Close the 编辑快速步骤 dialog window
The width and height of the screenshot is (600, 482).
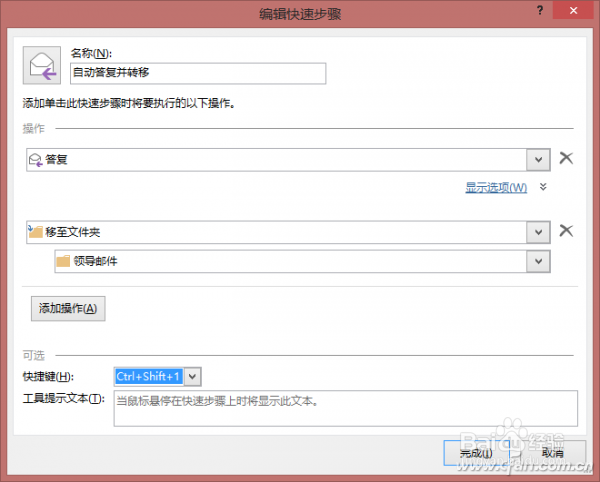click(573, 10)
